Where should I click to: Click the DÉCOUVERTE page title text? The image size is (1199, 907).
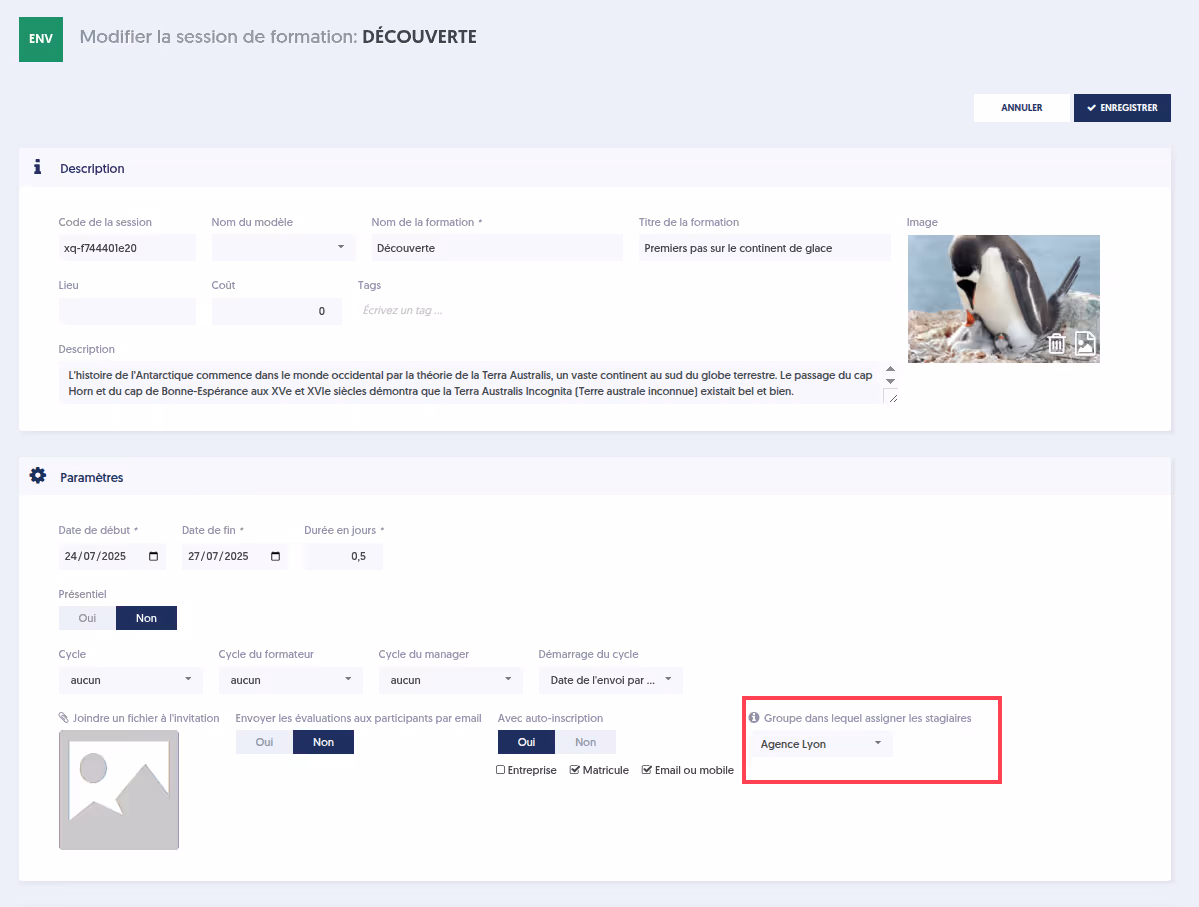(x=419, y=37)
